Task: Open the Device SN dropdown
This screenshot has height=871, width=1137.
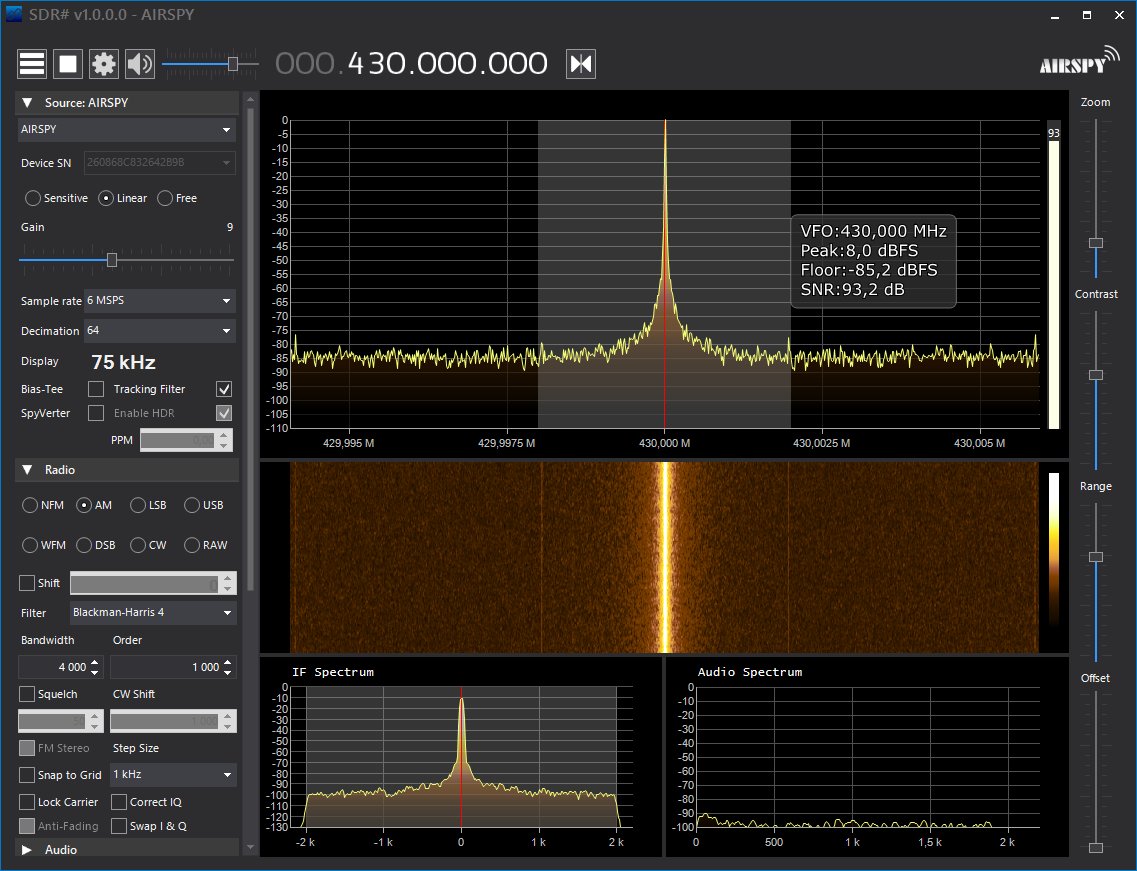Action: pyautogui.click(x=160, y=162)
